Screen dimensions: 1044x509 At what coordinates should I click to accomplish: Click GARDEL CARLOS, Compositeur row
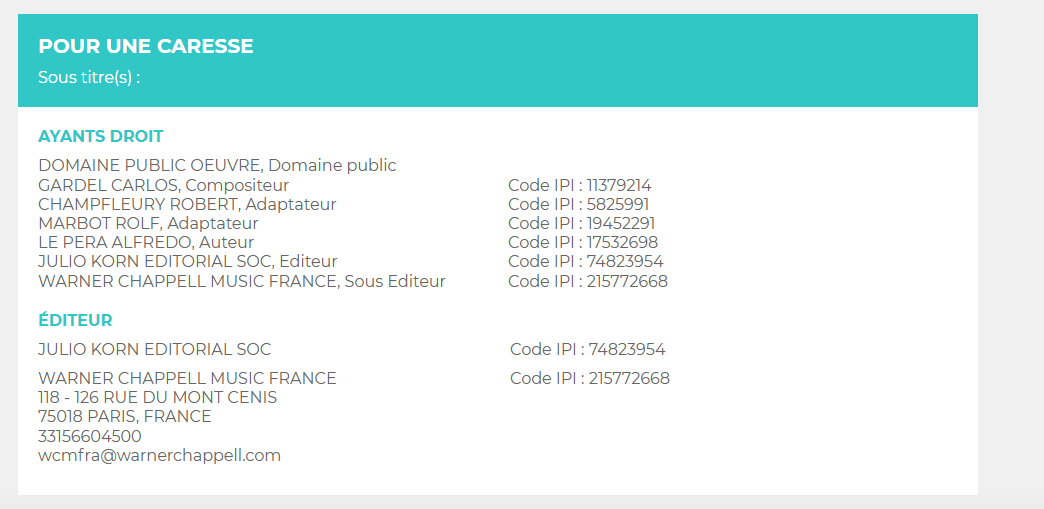click(x=164, y=185)
